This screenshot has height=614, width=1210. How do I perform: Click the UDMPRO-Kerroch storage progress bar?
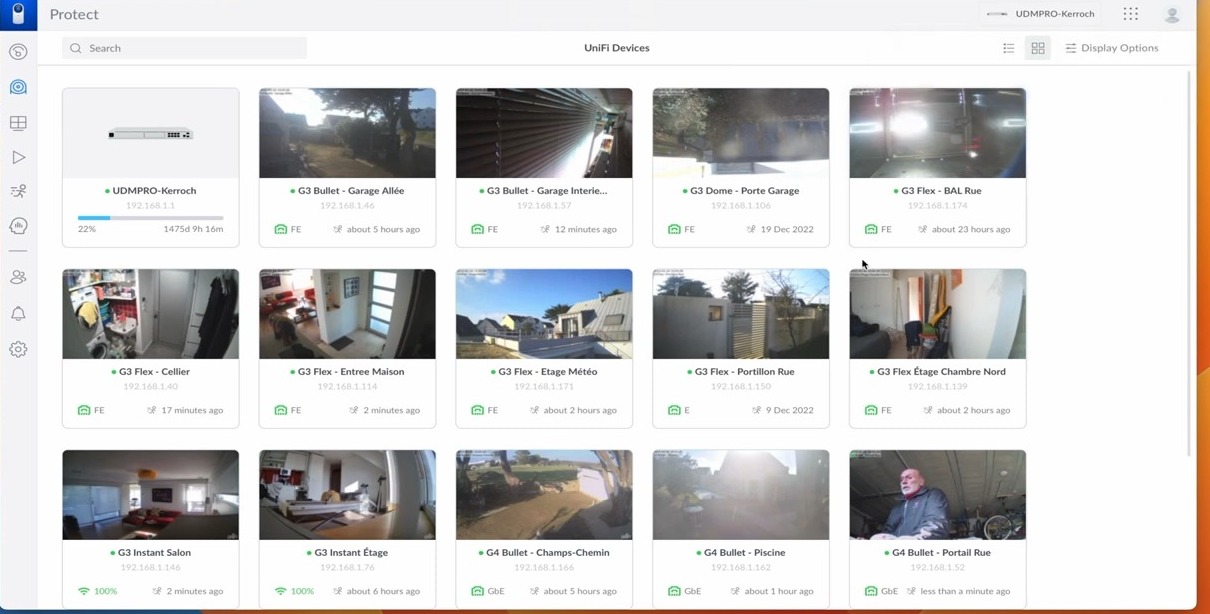(151, 217)
